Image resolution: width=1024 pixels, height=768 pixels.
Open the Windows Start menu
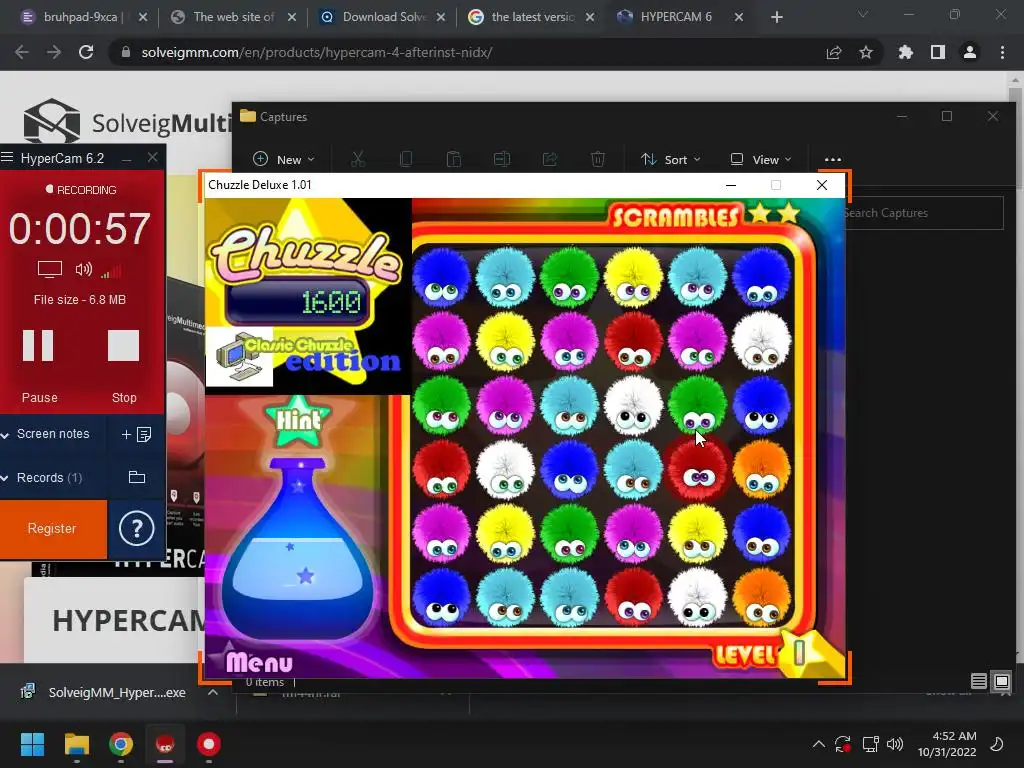(x=32, y=744)
